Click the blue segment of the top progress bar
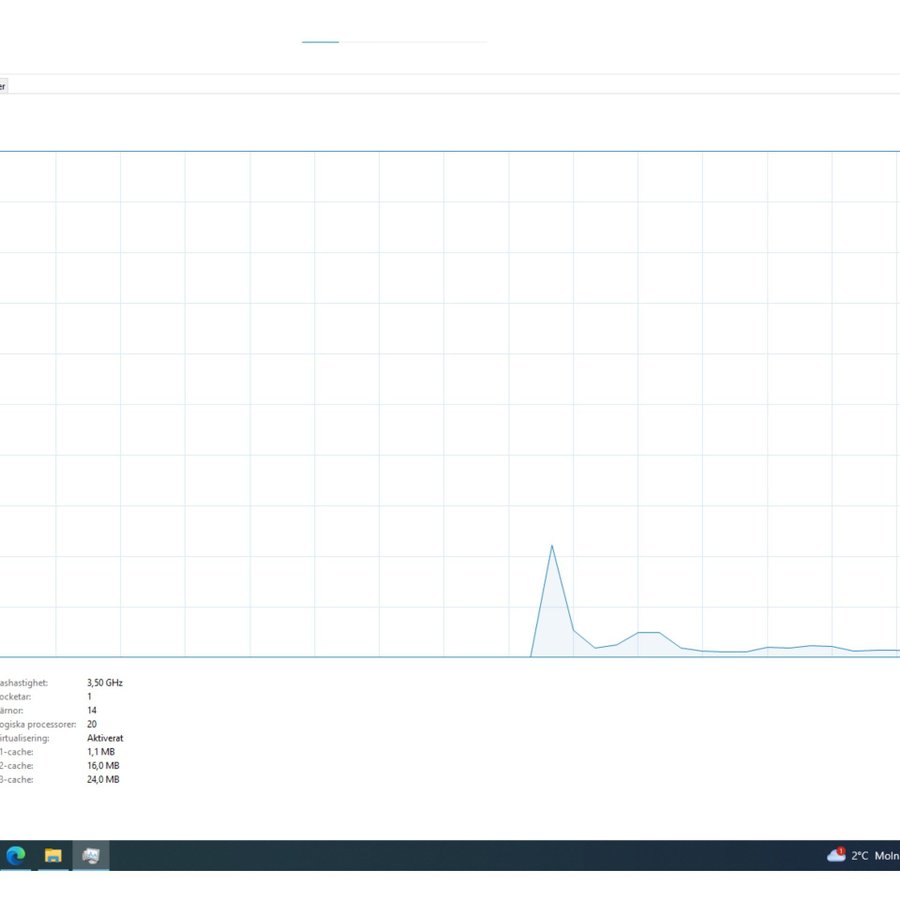Screen dimensions: 900x900 click(320, 42)
